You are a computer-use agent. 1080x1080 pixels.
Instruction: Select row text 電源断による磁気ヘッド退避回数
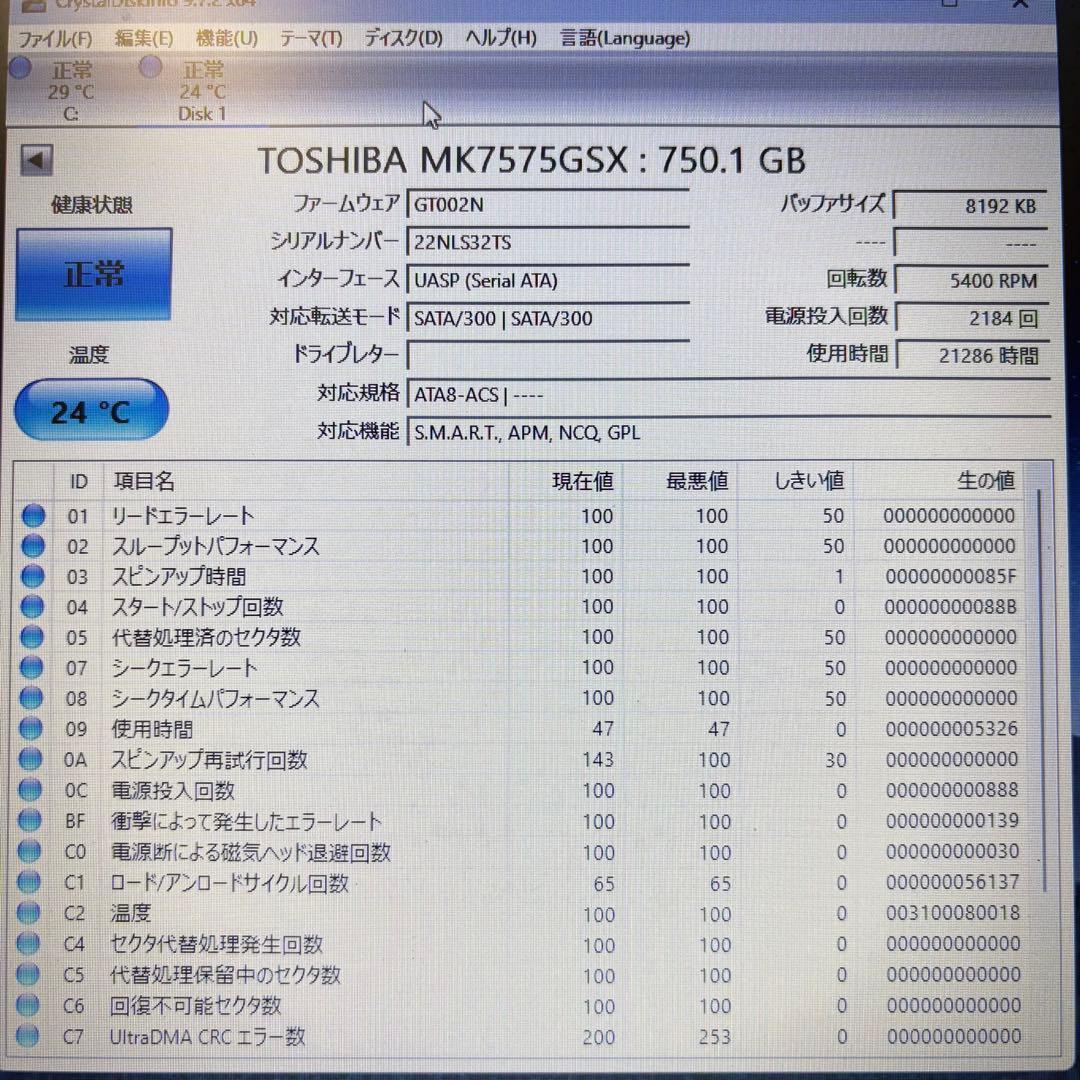pyautogui.click(x=251, y=852)
